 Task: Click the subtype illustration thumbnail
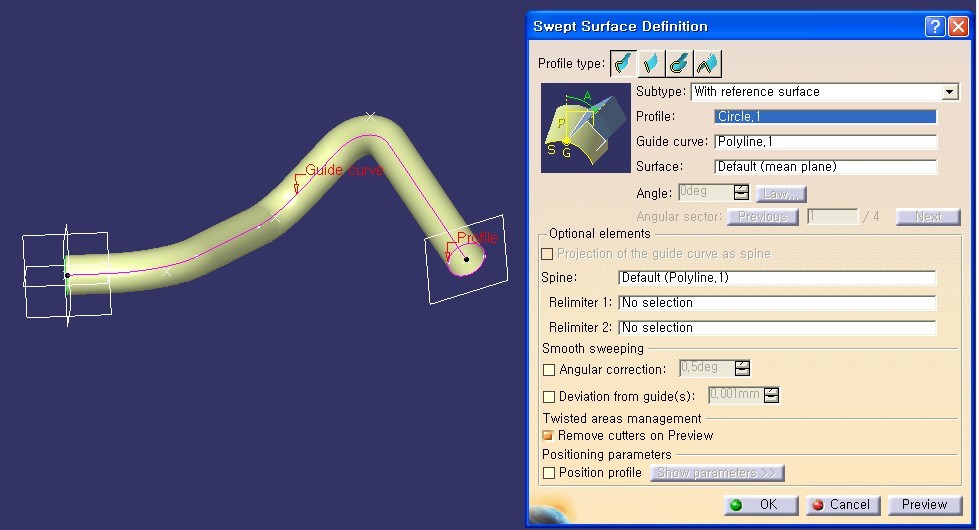(x=586, y=128)
